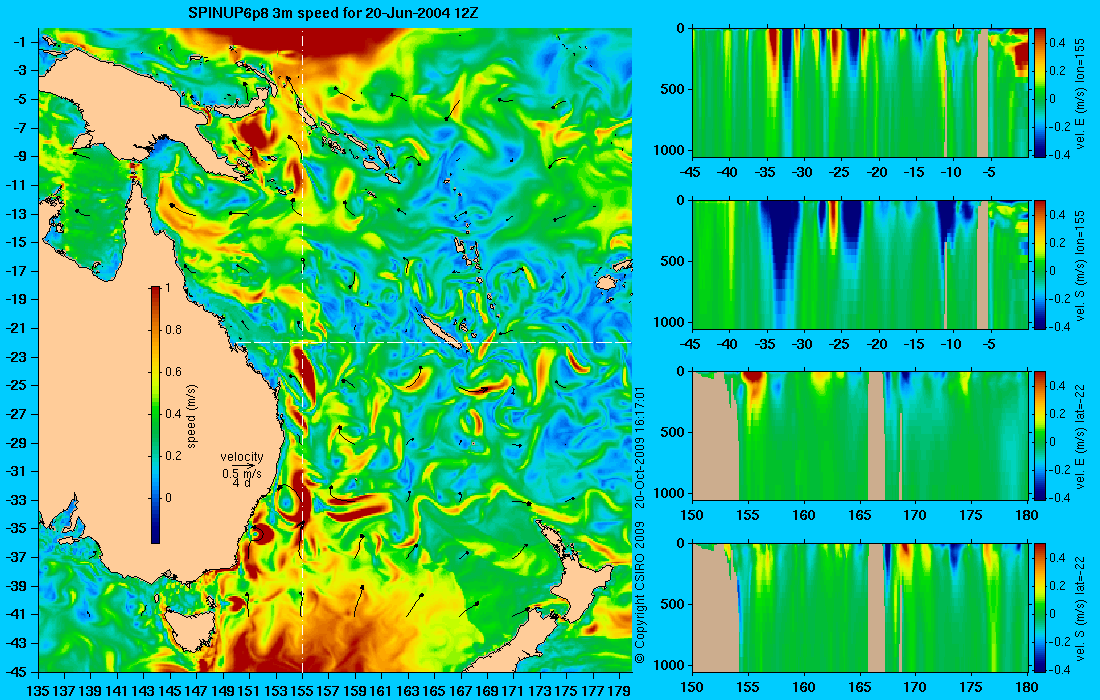The height and width of the screenshot is (700, 1100).
Task: Click the "20-Oct-2009 16:17:01" timestamp text
Action: click(639, 446)
